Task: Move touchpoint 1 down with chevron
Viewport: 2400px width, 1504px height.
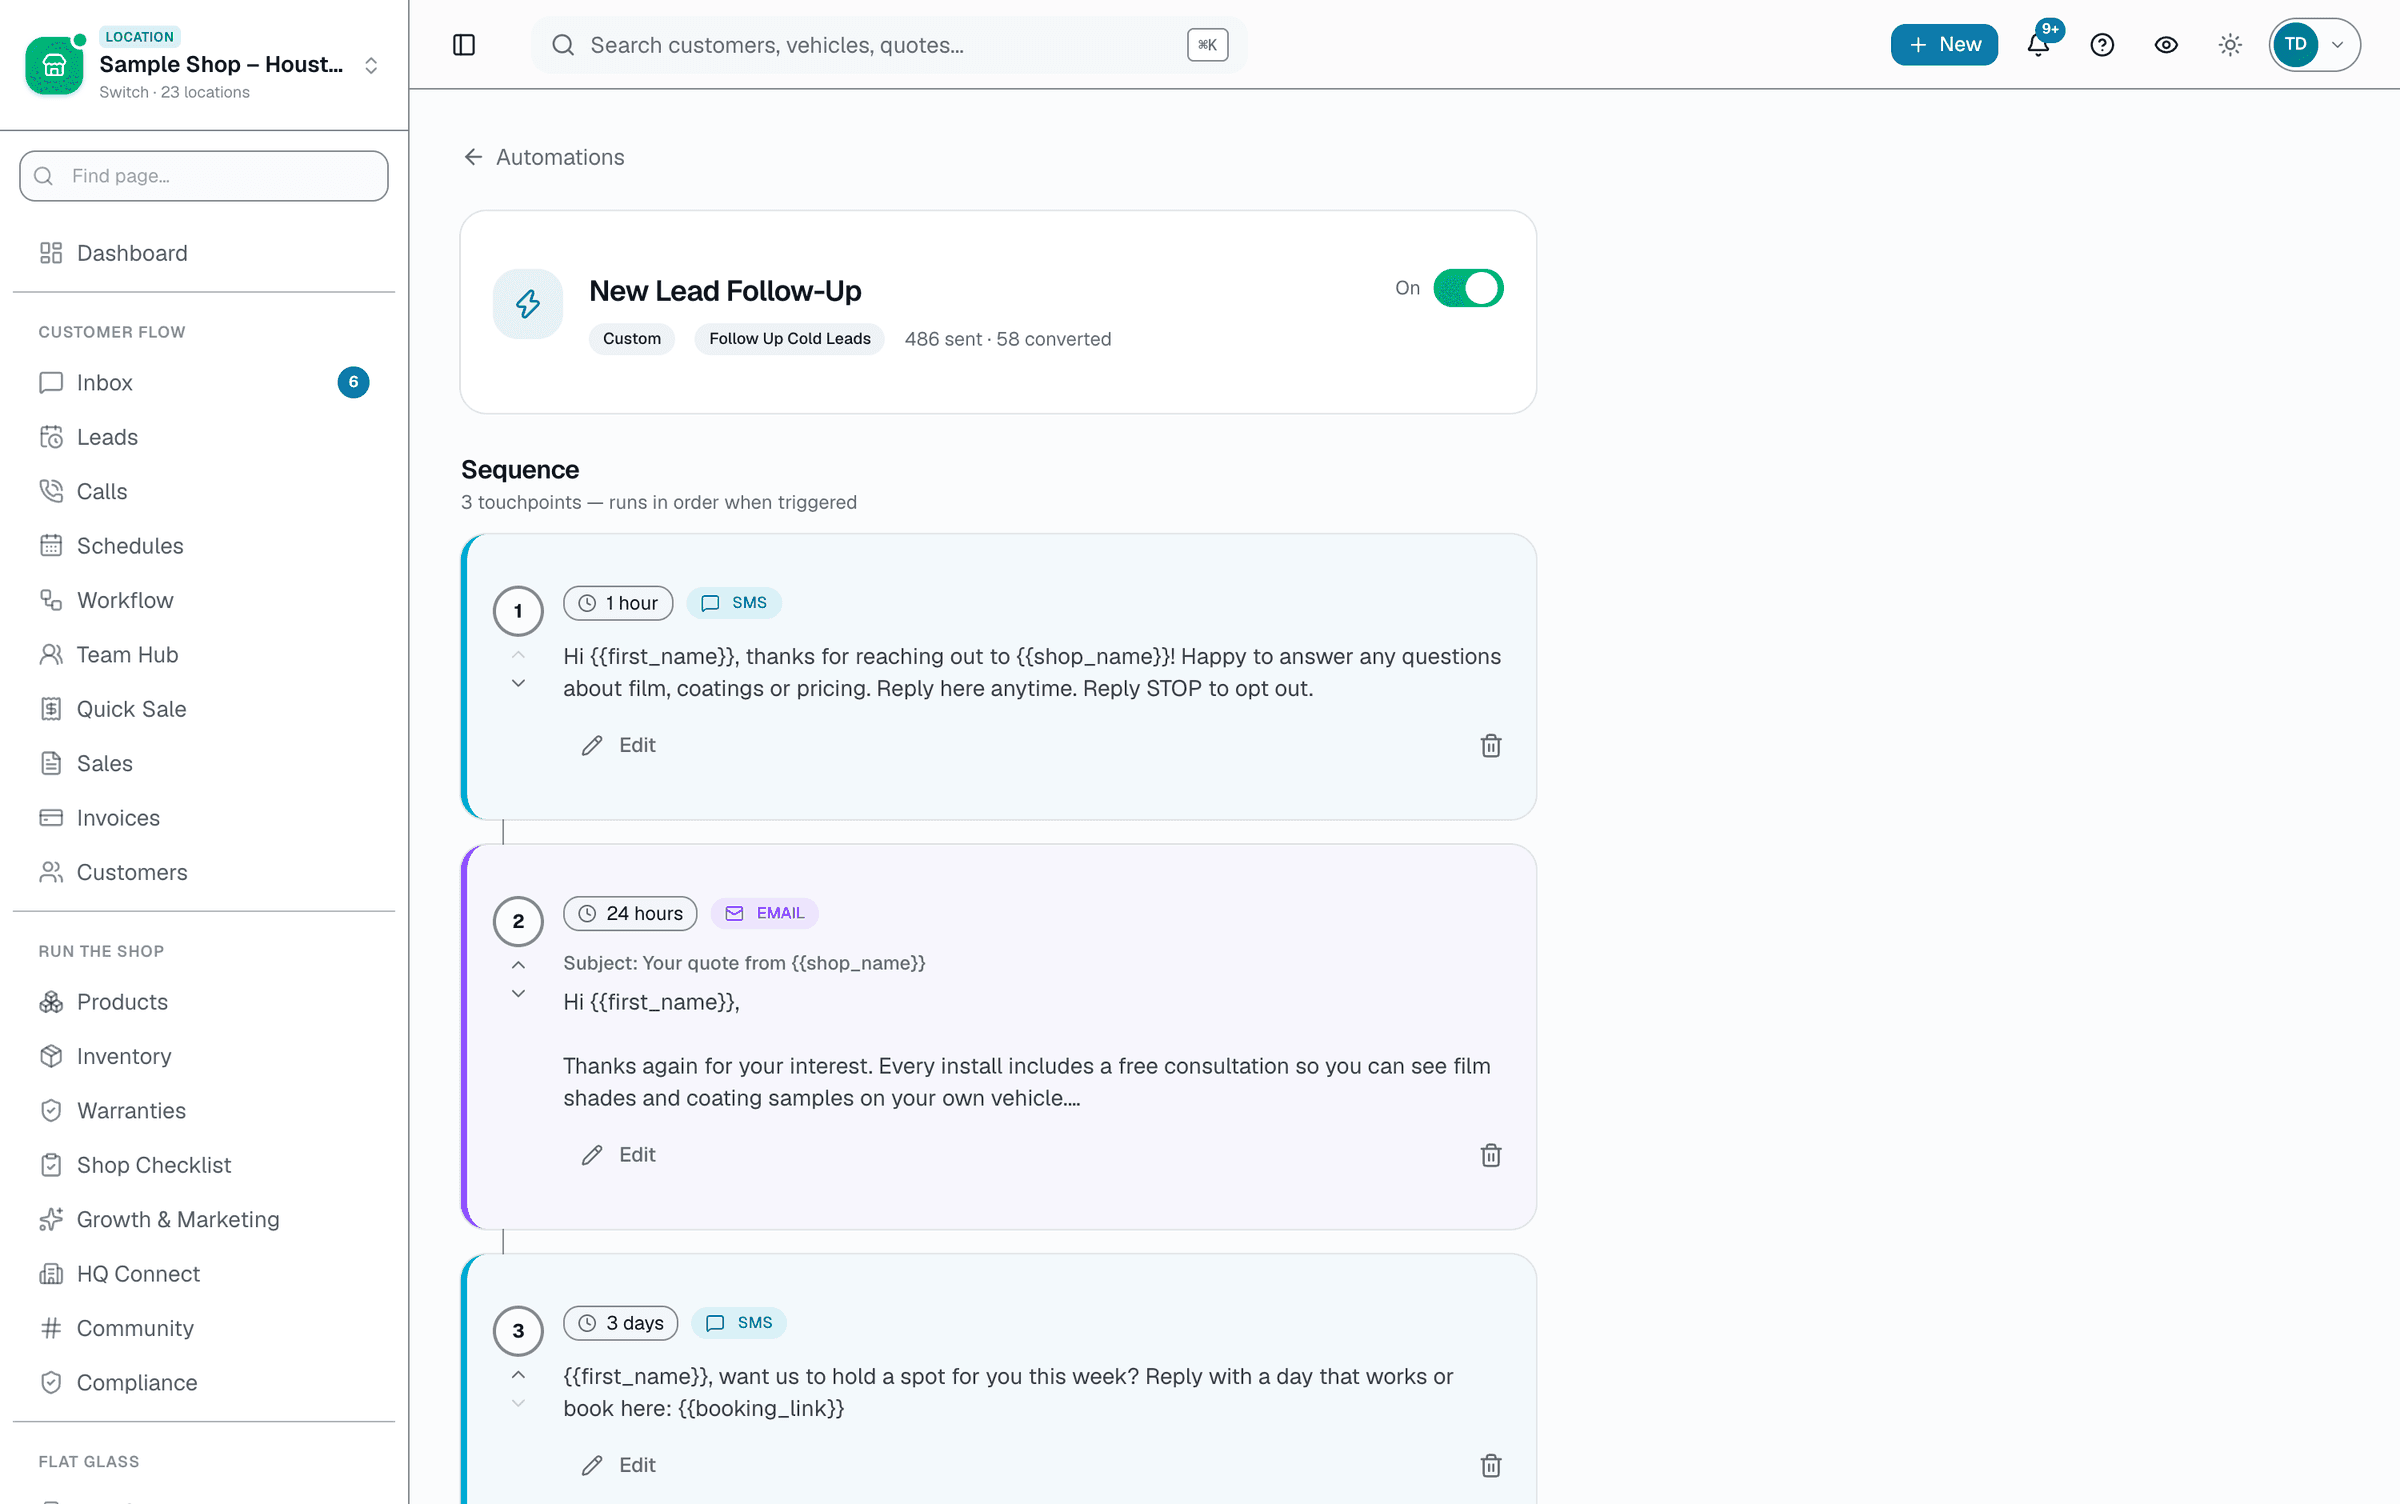Action: pyautogui.click(x=518, y=684)
